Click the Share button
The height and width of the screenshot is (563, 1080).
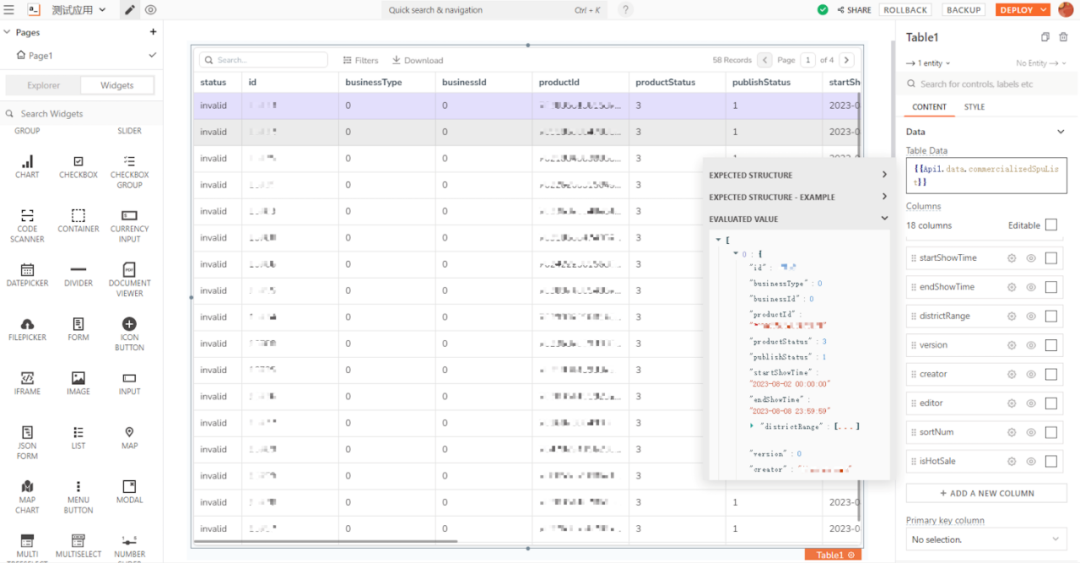[854, 10]
